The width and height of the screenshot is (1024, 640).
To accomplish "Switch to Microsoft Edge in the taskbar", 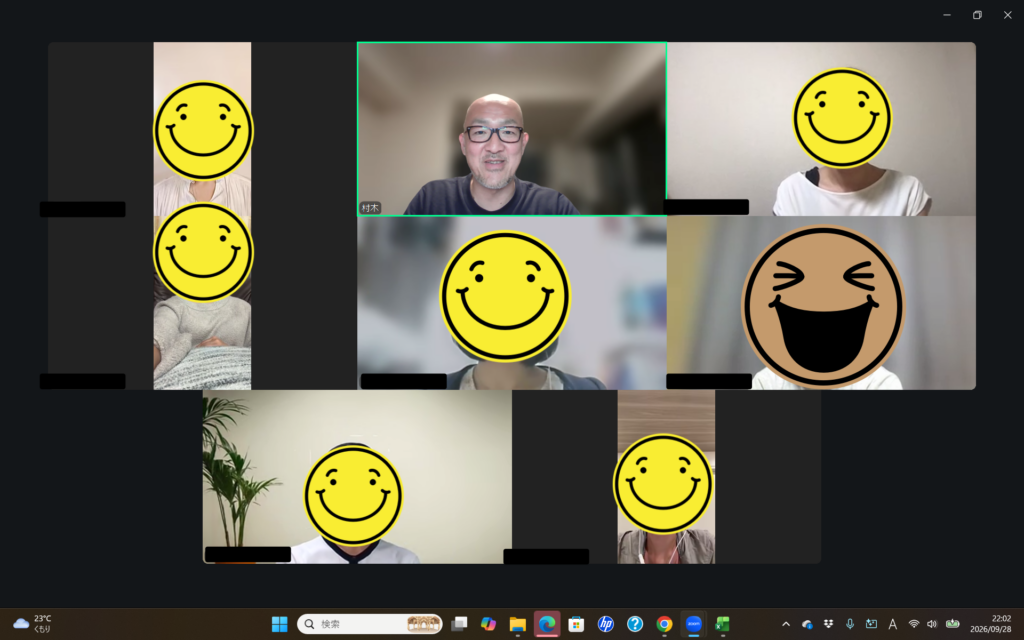I will 547,624.
